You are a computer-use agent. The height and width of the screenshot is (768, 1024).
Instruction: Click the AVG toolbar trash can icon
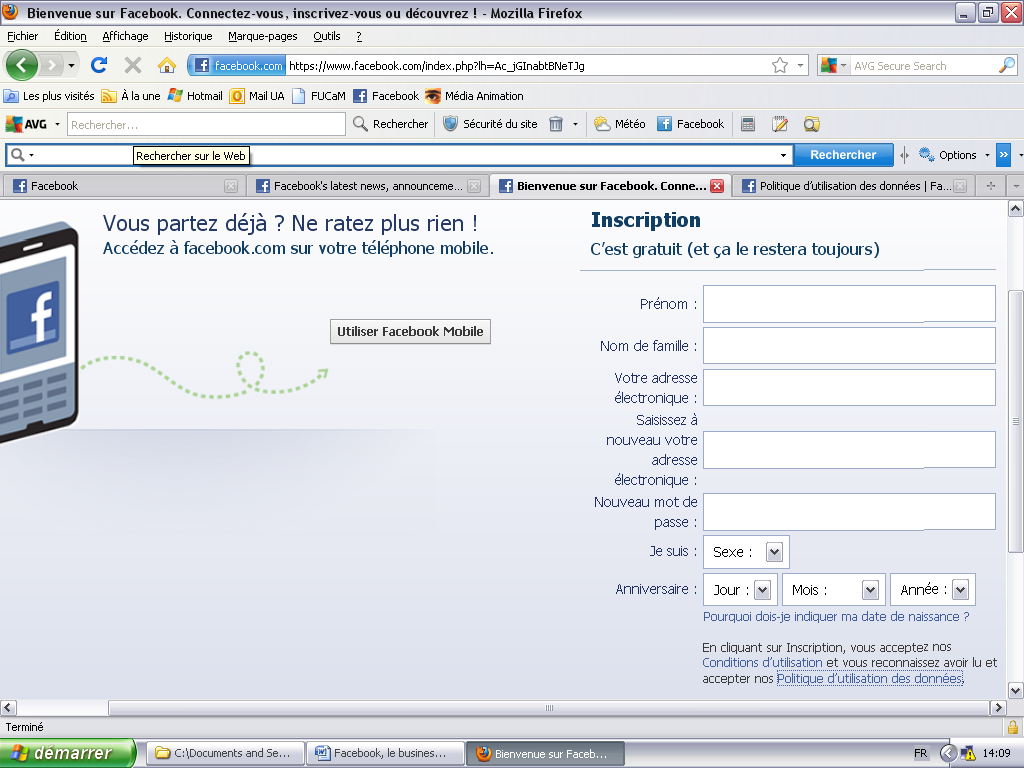point(556,124)
